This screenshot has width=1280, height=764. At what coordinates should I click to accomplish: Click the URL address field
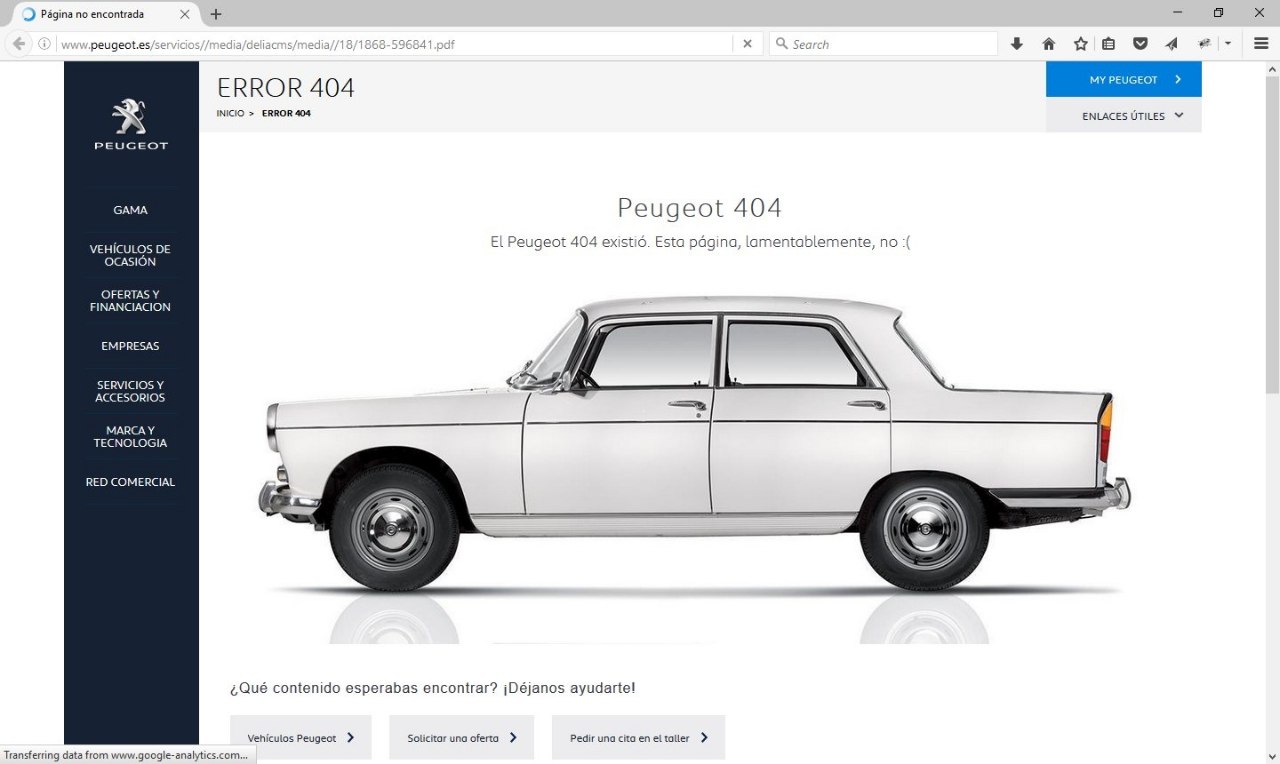tap(395, 44)
